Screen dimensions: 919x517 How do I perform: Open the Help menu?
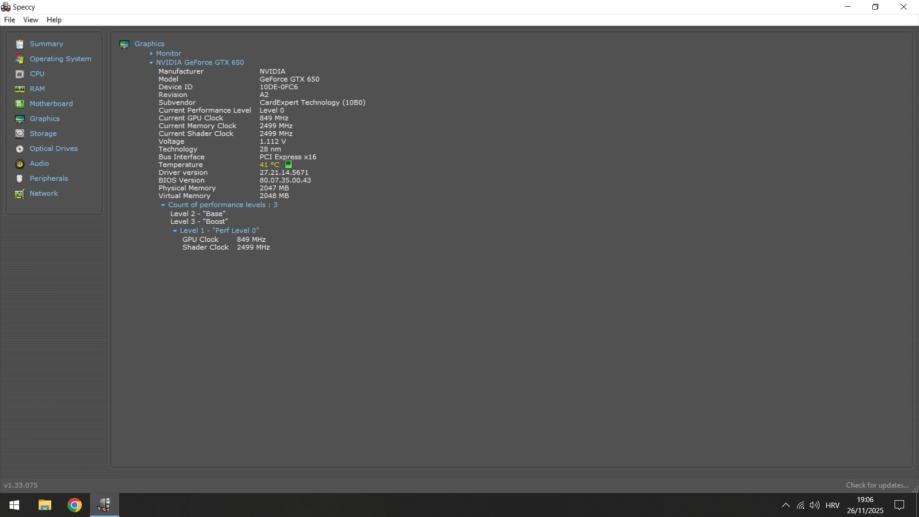54,20
